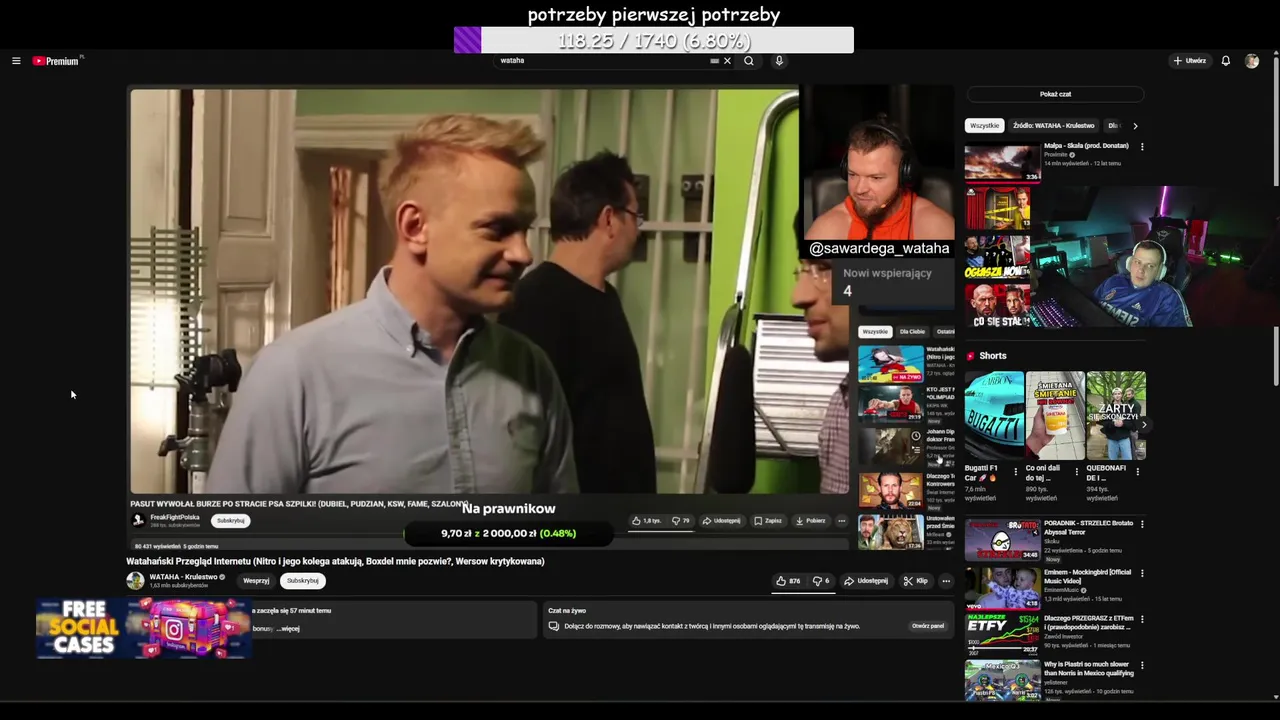Image resolution: width=1280 pixels, height=720 pixels.
Task: Select the 'Źródło: WATAHA - Krulestwo' chip
Action: click(x=1053, y=126)
